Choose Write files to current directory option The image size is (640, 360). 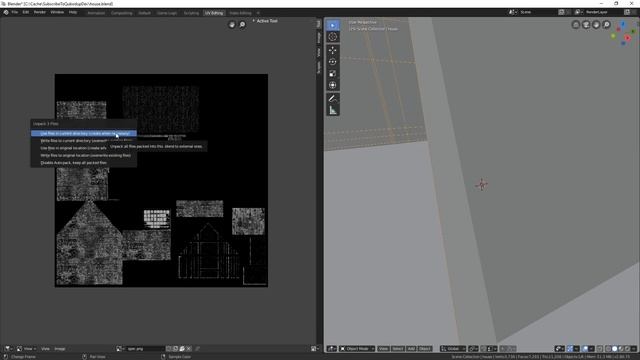click(x=84, y=141)
